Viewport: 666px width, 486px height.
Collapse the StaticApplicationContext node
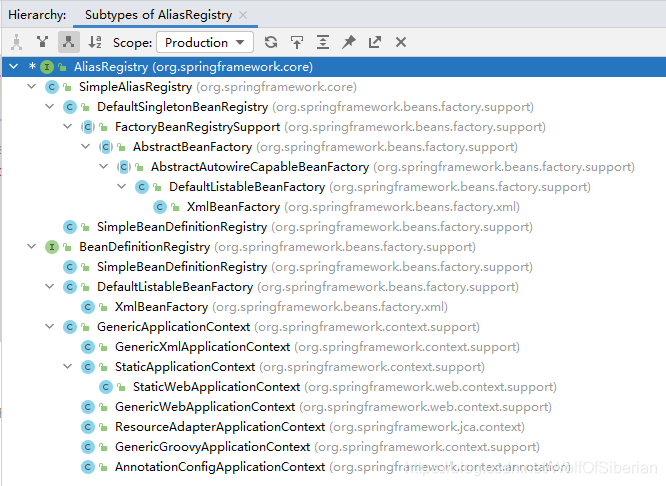pos(68,366)
